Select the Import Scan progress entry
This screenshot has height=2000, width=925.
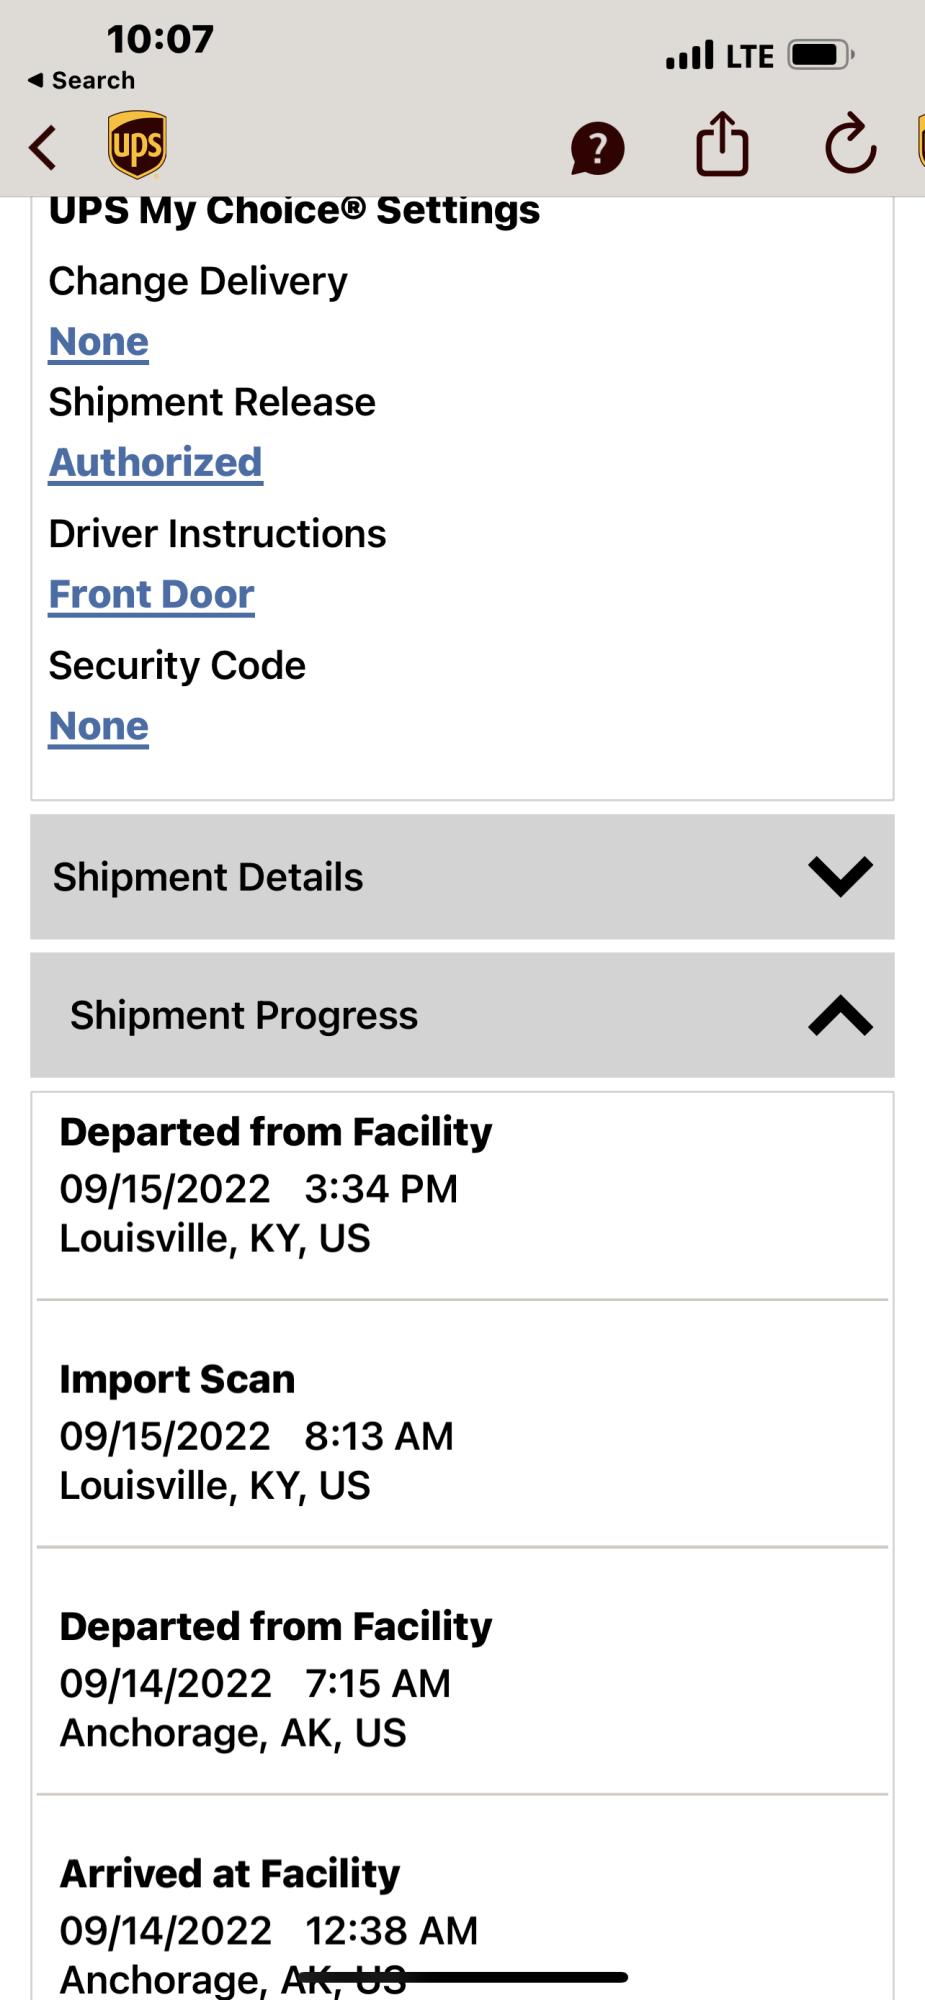(256, 1432)
